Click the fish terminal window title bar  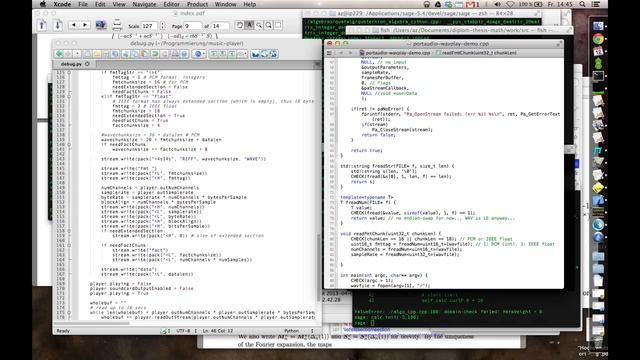pyautogui.click(x=460, y=30)
